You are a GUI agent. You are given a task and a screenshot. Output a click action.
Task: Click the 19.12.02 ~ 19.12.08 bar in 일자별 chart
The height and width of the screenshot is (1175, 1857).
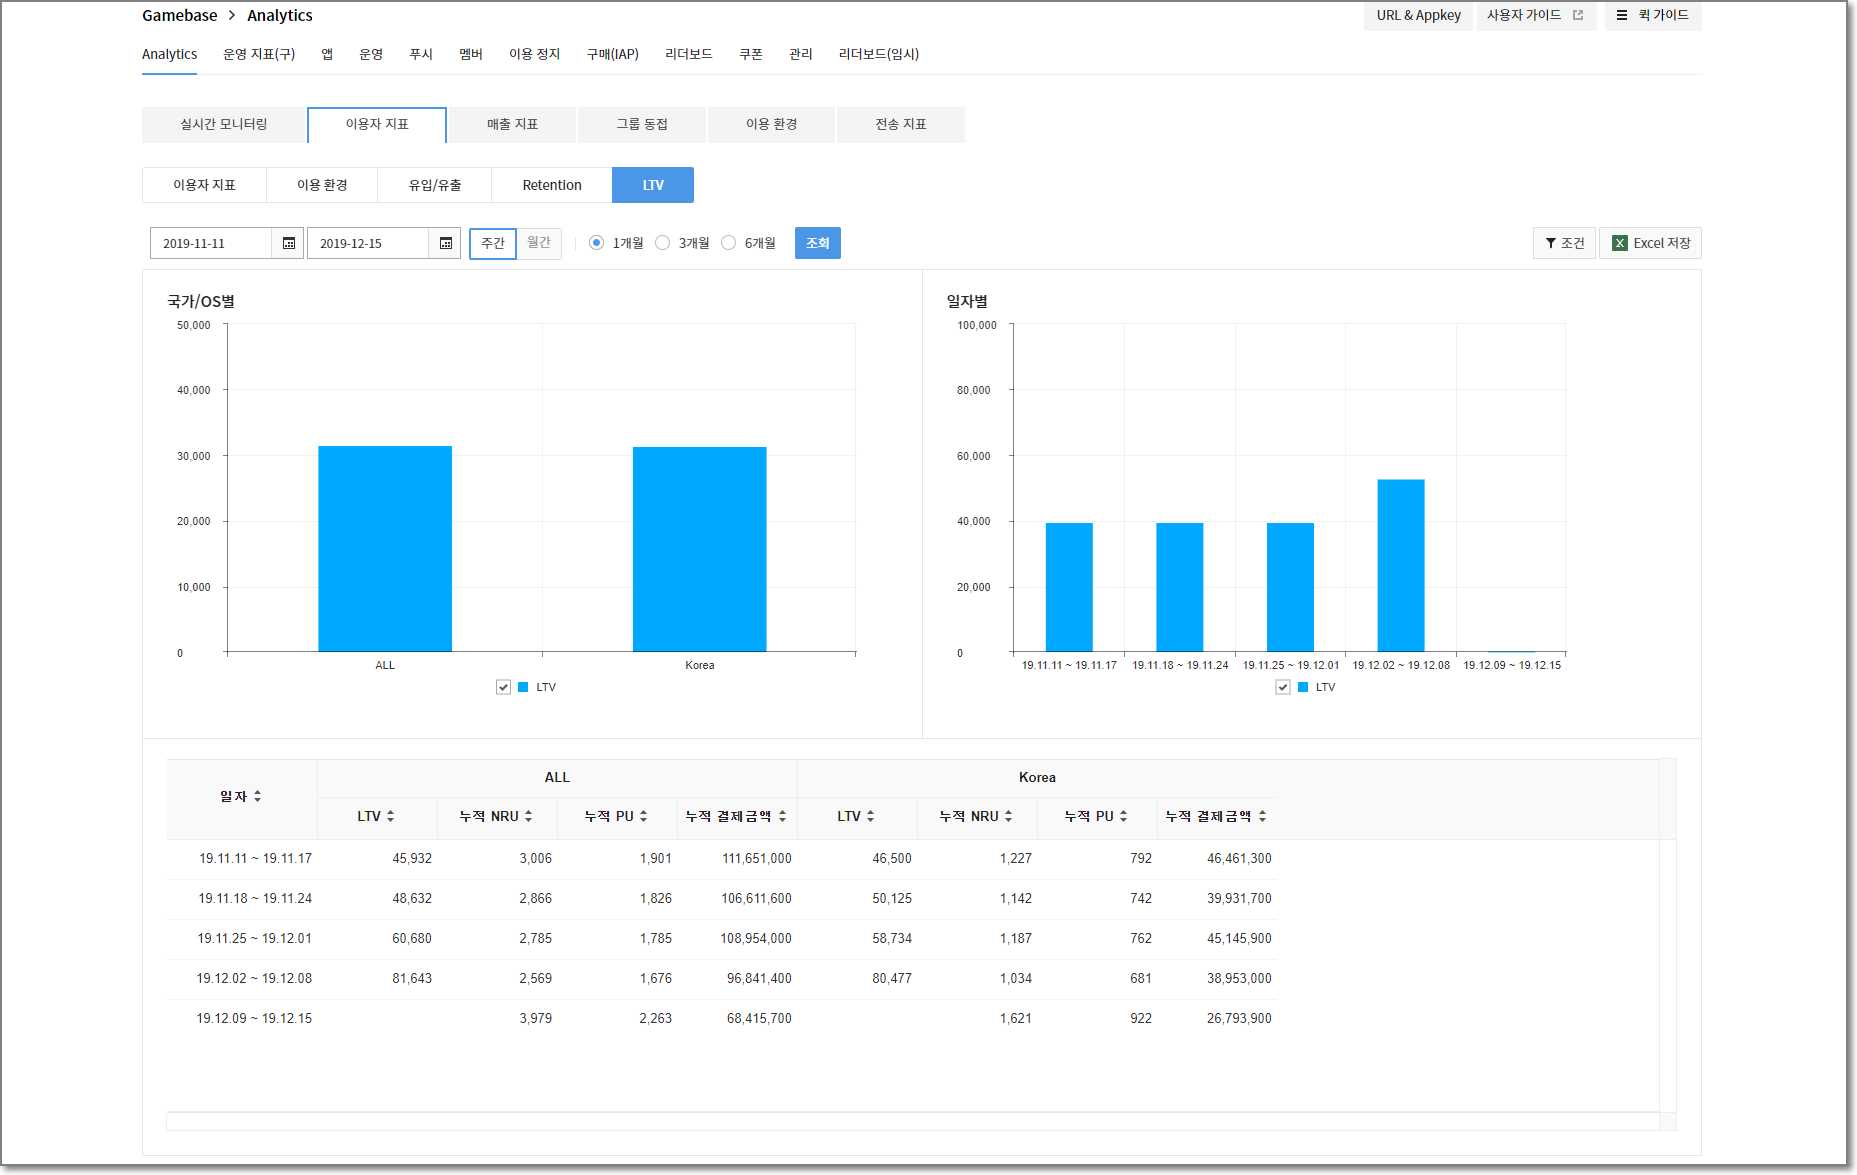coord(1401,566)
